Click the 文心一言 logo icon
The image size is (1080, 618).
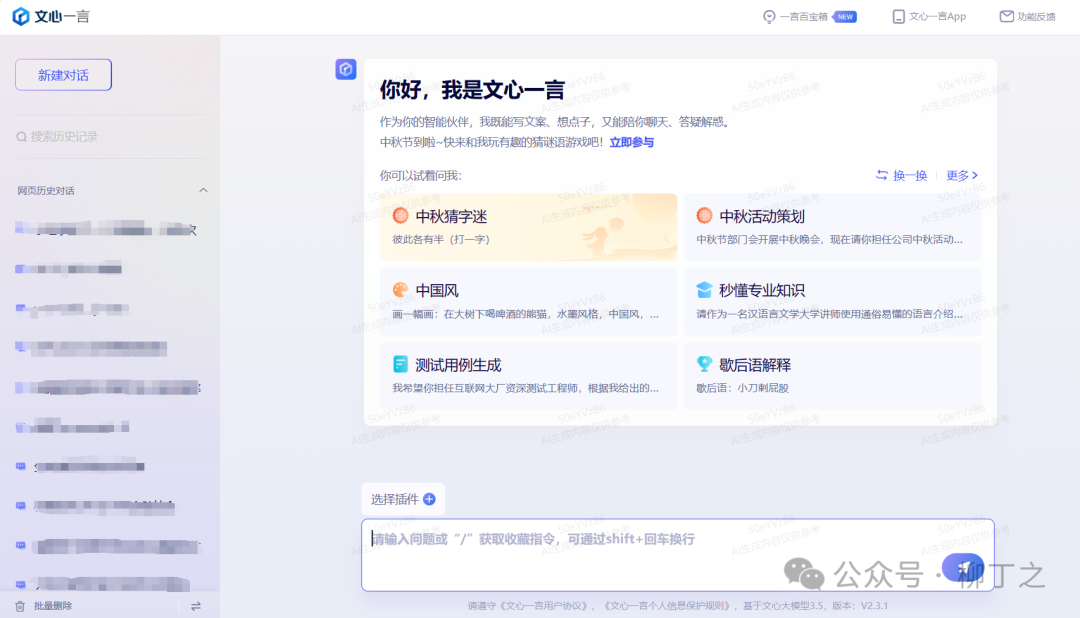(x=21, y=17)
